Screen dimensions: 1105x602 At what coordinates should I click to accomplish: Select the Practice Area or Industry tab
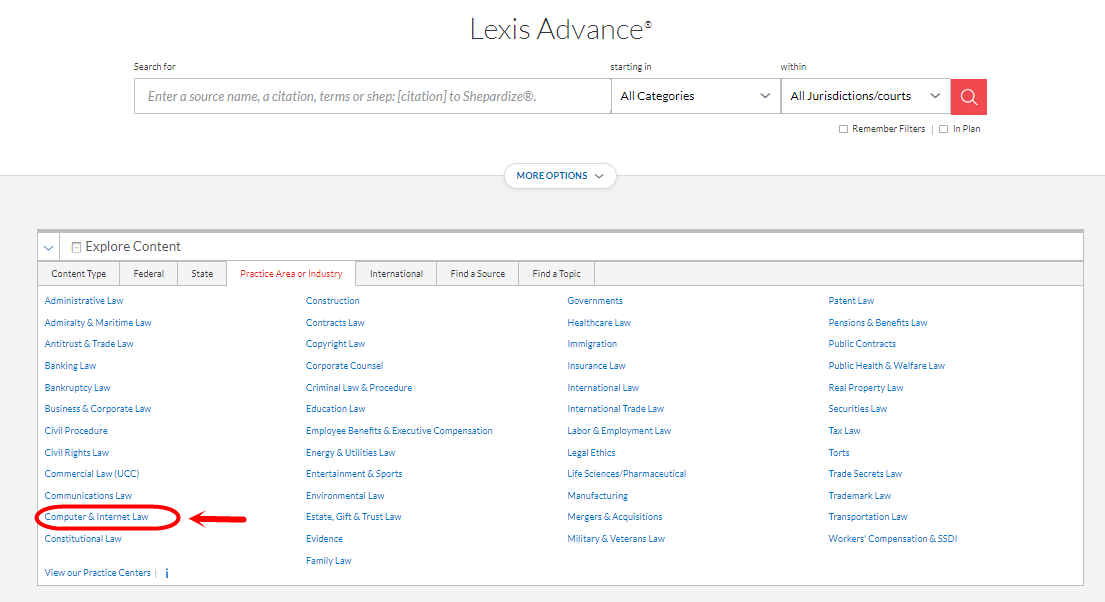[291, 274]
